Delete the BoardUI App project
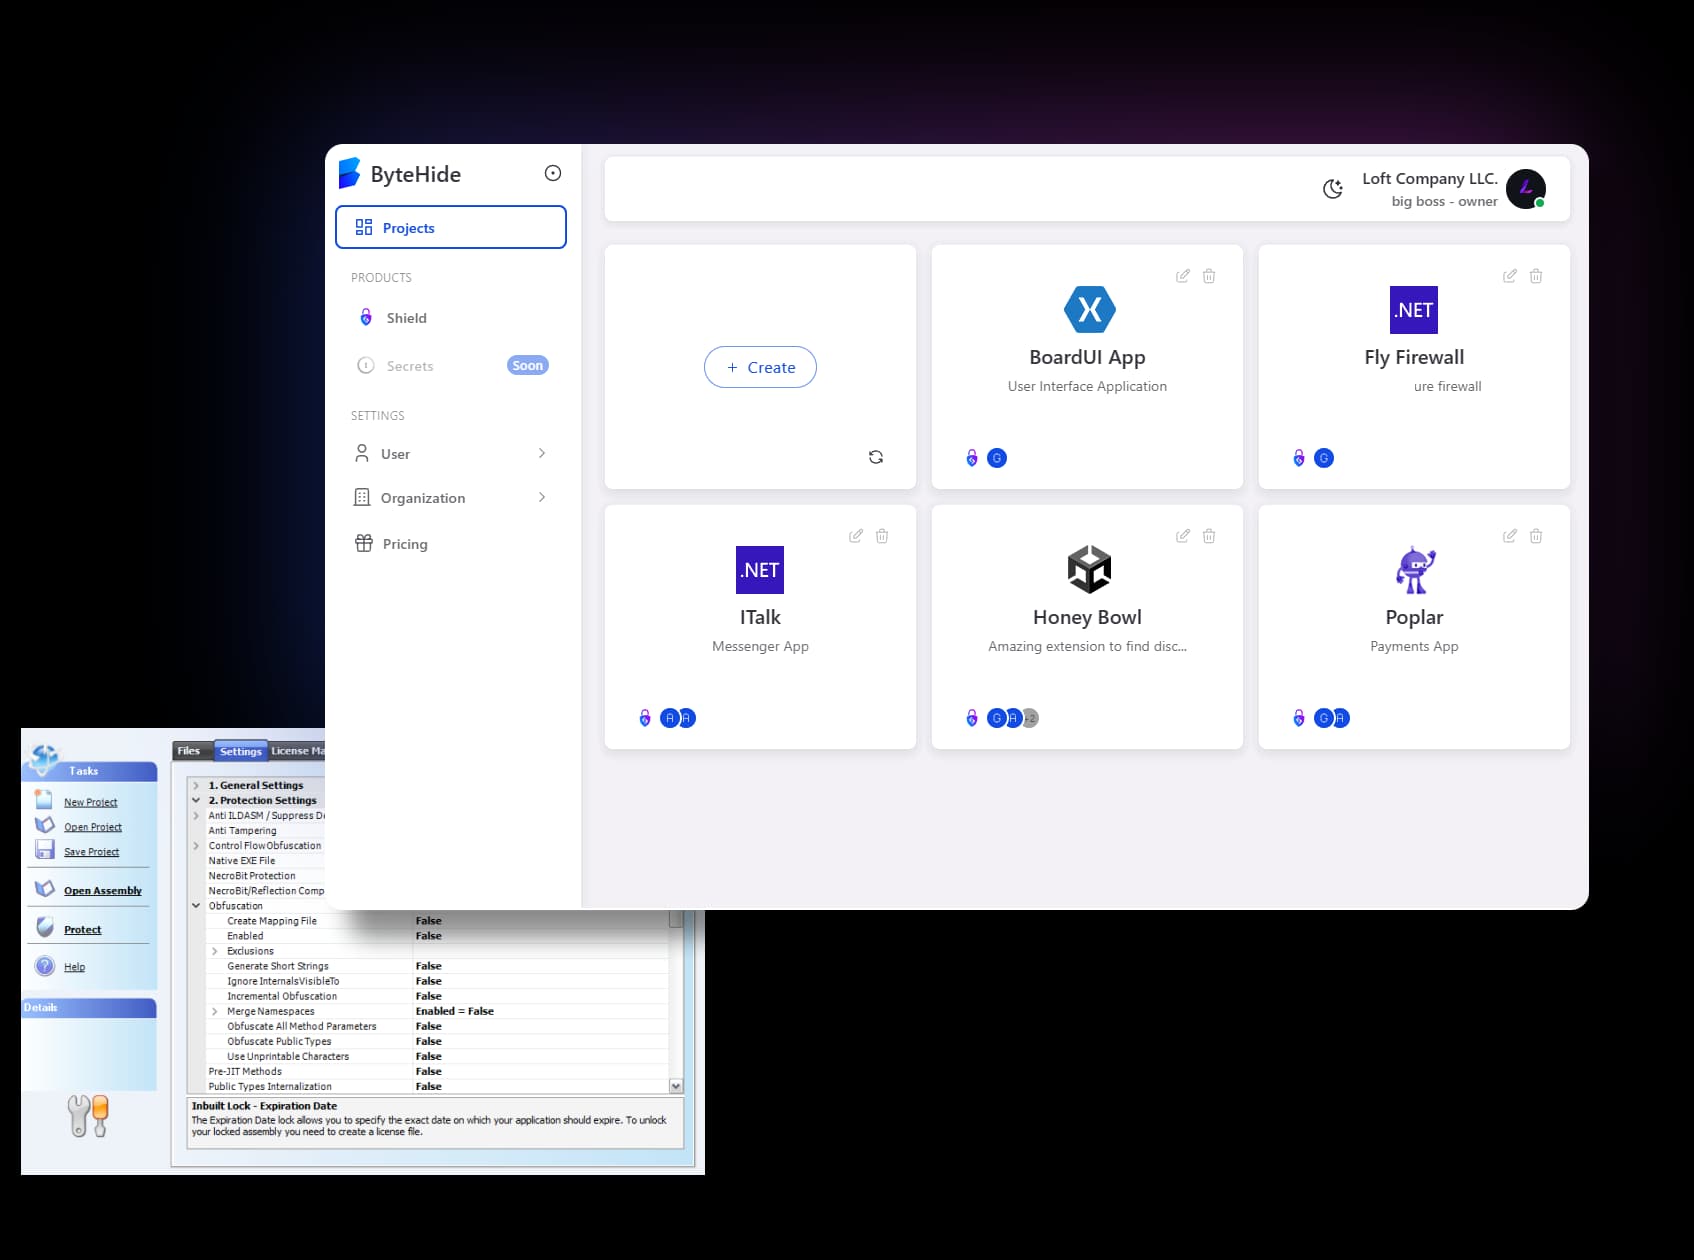The image size is (1694, 1260). tap(1209, 276)
